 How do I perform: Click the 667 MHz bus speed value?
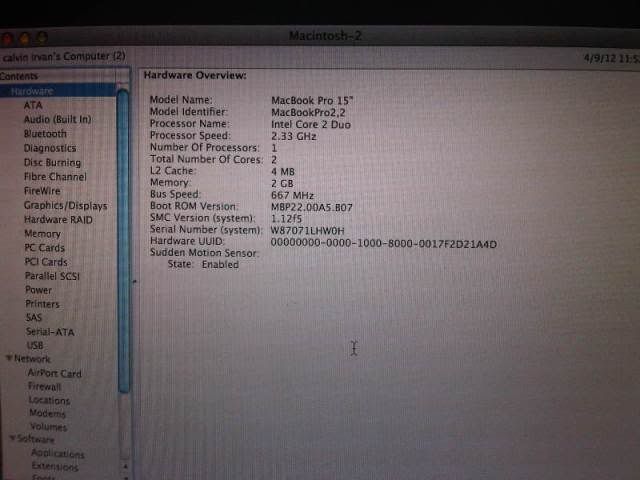pyautogui.click(x=292, y=196)
